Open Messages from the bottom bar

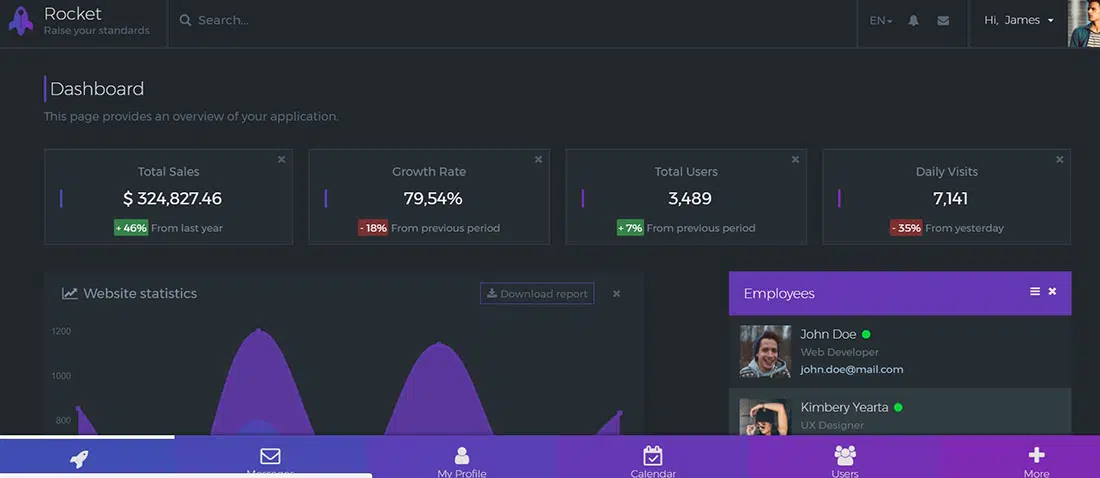pos(270,459)
